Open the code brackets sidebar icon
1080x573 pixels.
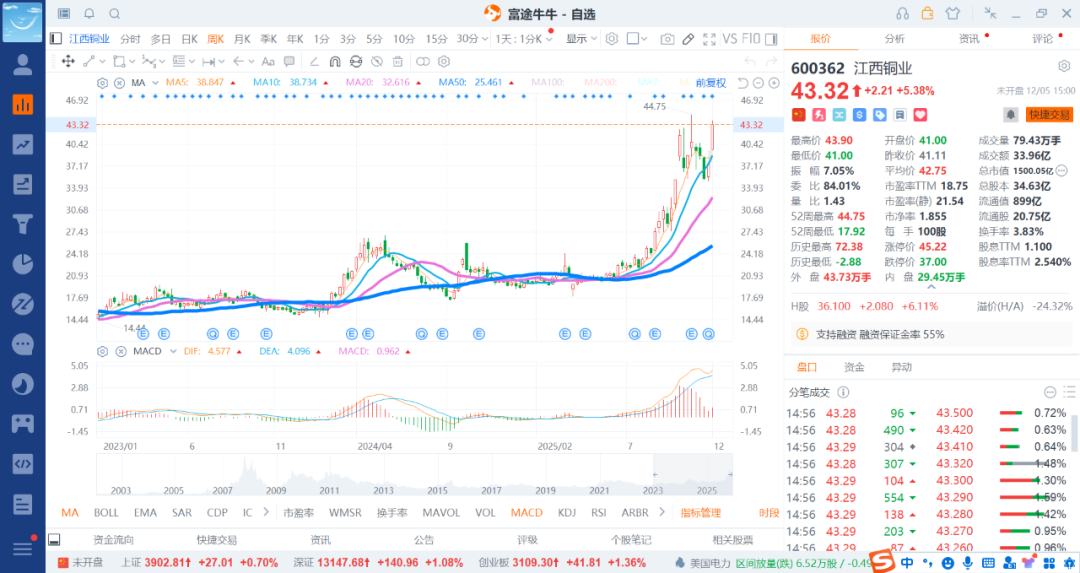coord(23,463)
